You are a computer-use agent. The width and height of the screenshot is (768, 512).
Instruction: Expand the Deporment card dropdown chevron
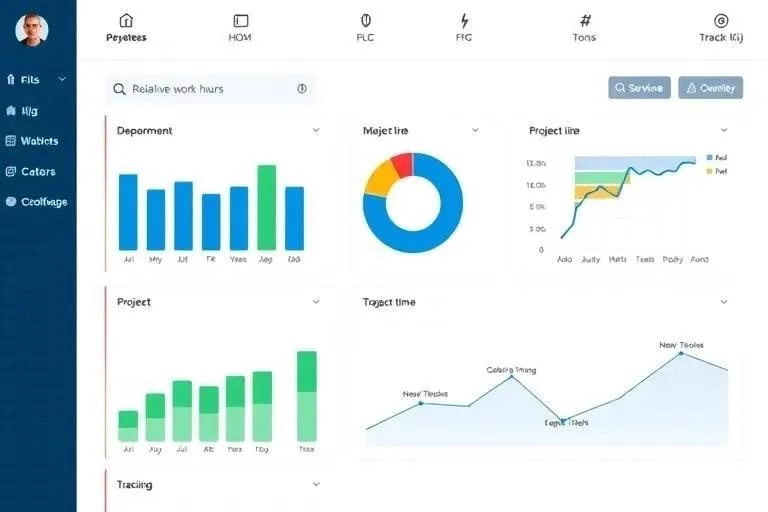[x=316, y=130]
